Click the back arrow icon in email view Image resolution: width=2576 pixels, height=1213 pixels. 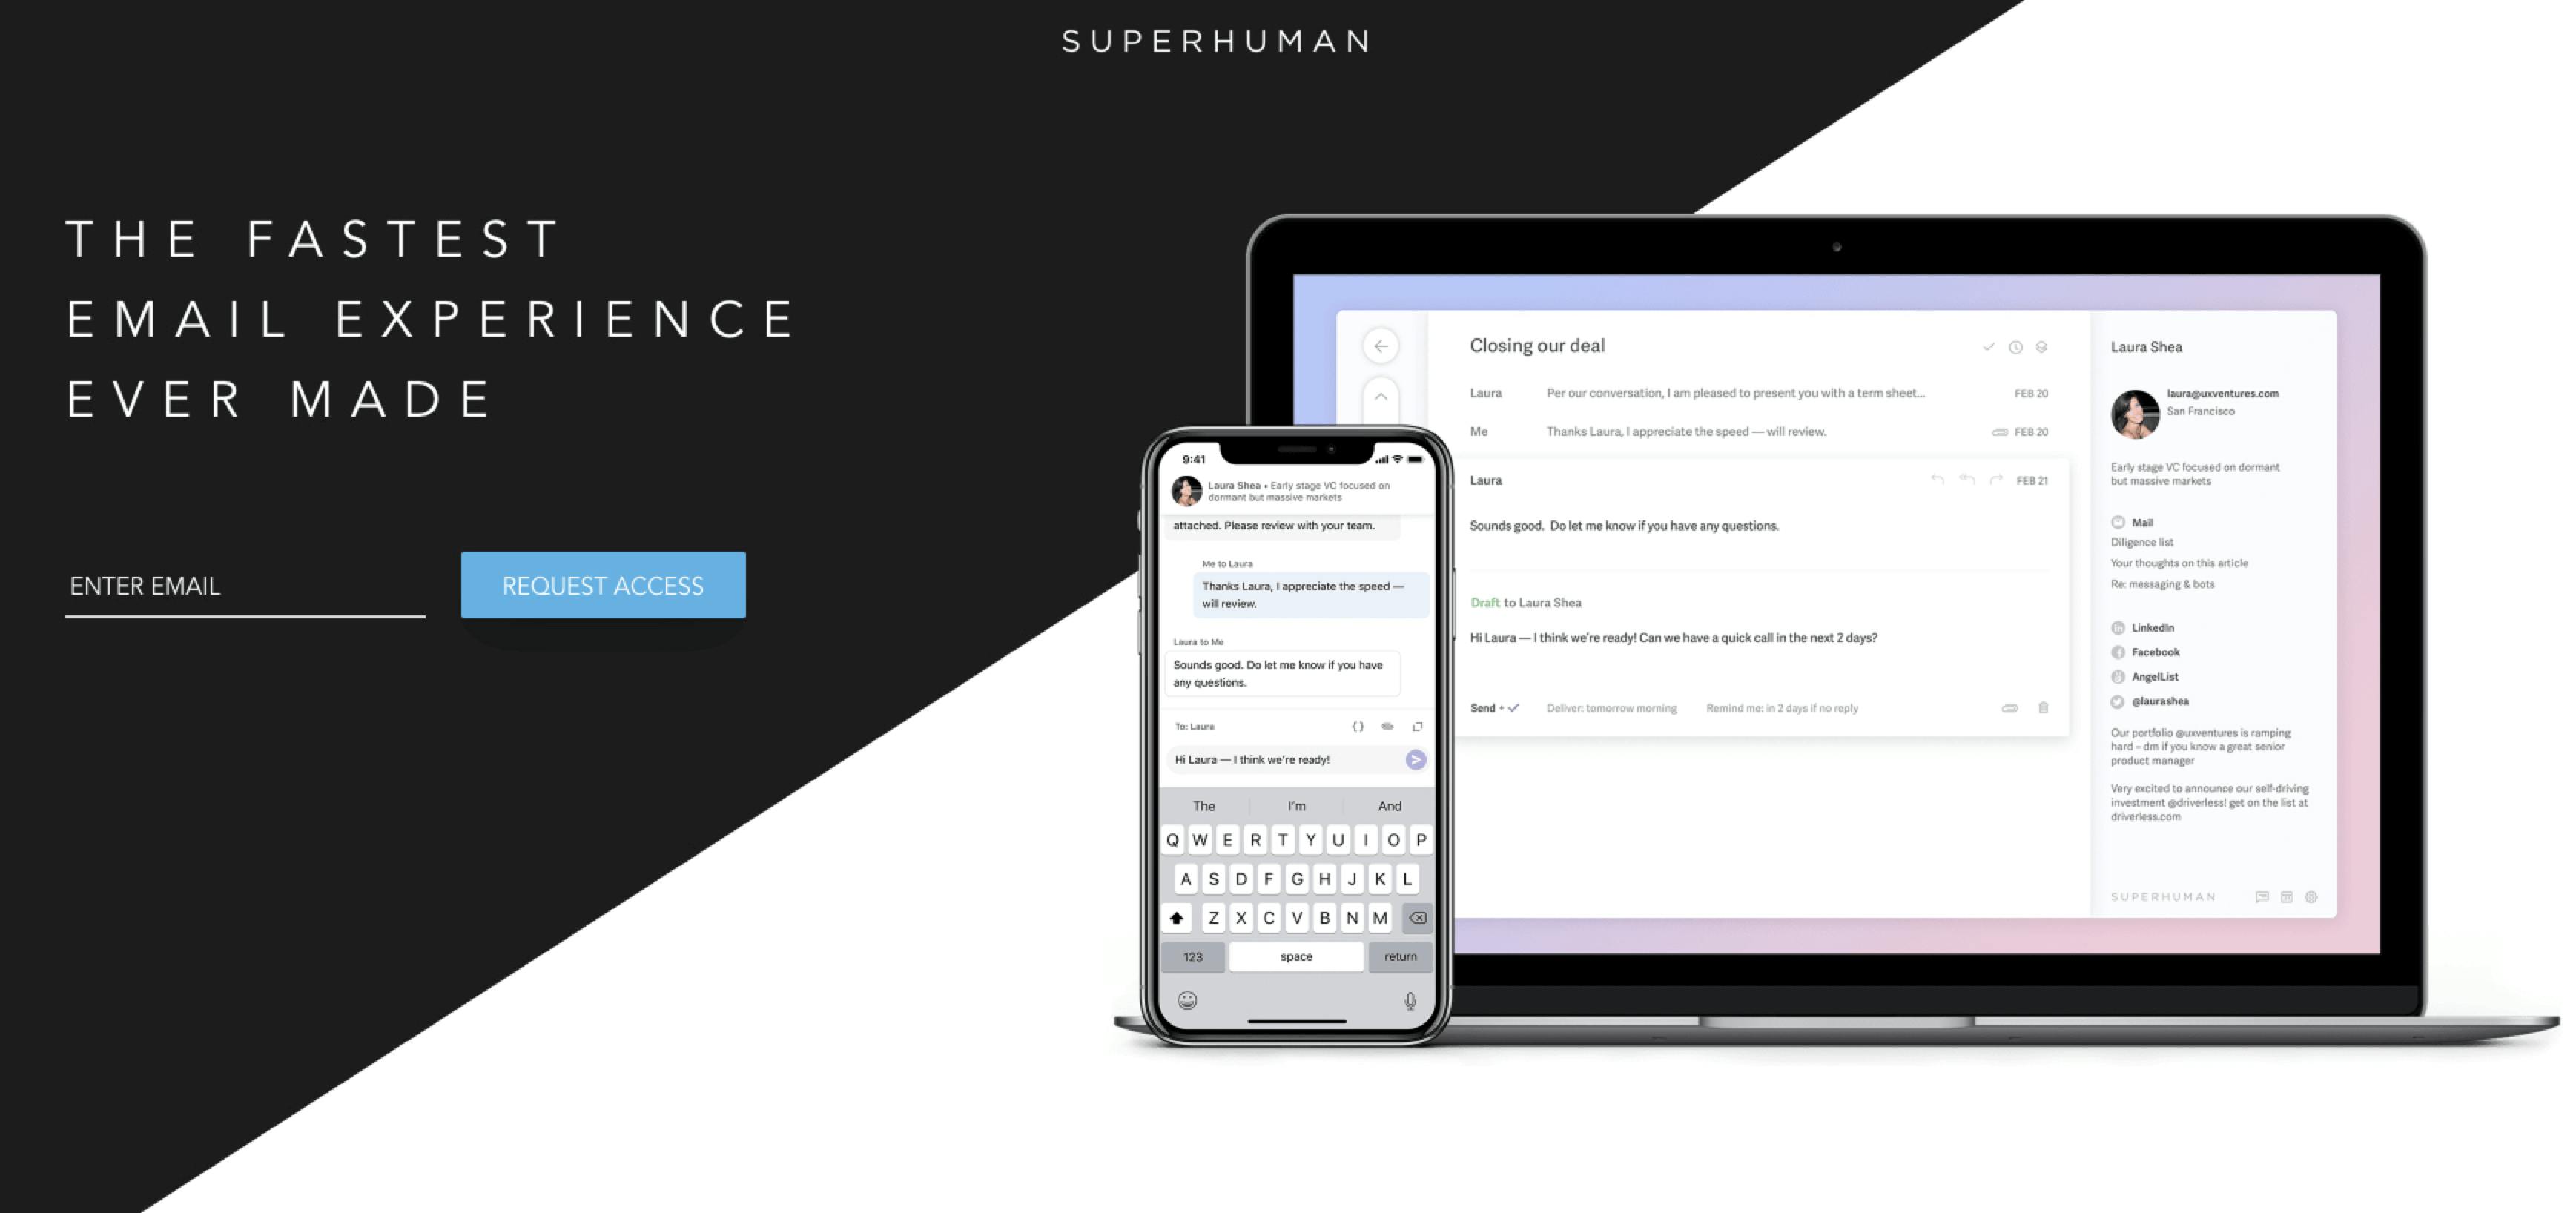pyautogui.click(x=1380, y=346)
